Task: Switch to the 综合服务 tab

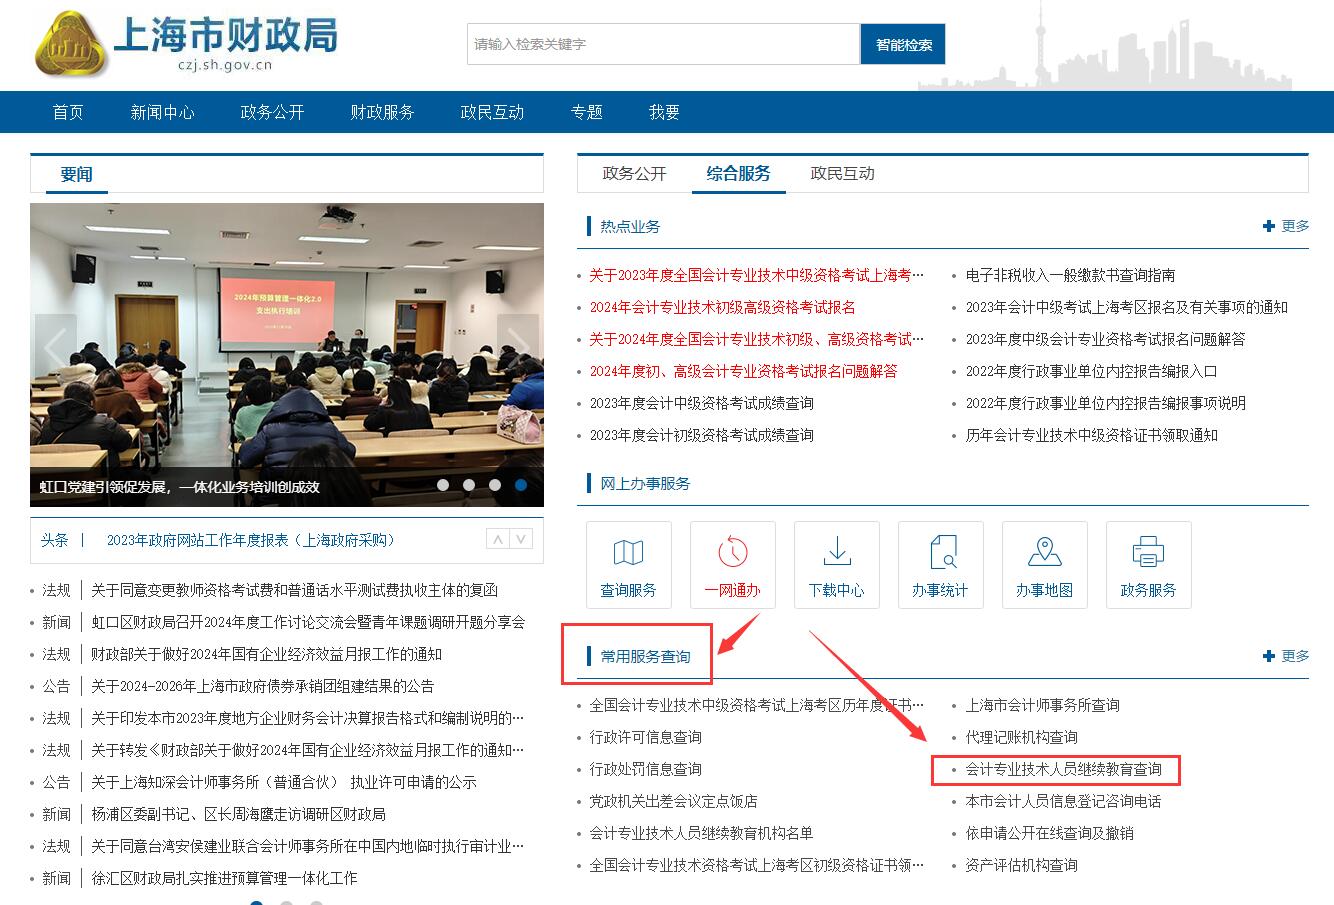Action: pos(738,173)
